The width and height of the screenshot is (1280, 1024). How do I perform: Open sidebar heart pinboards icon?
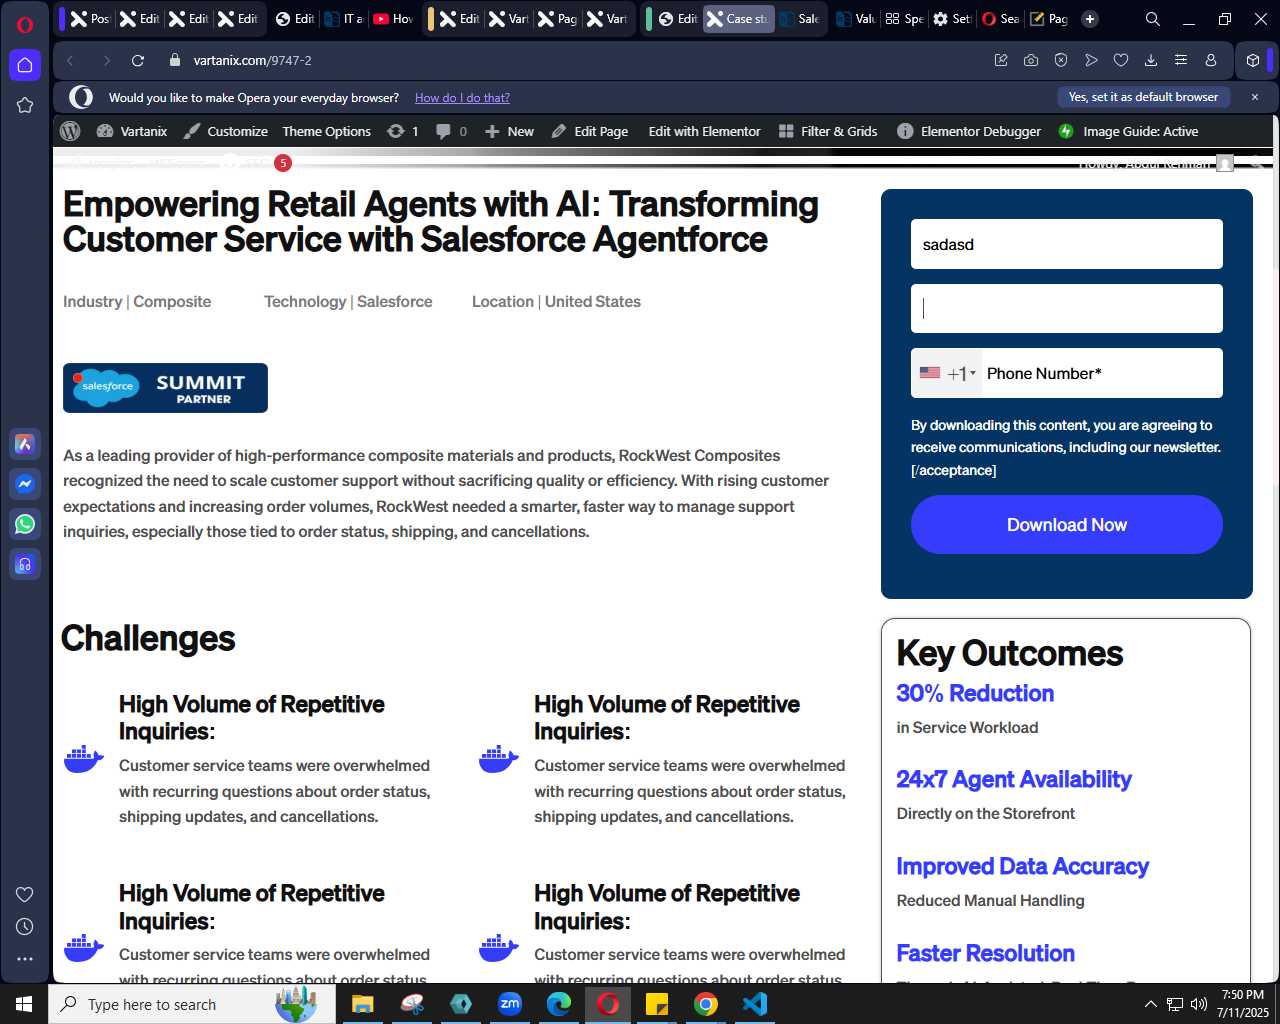25,894
